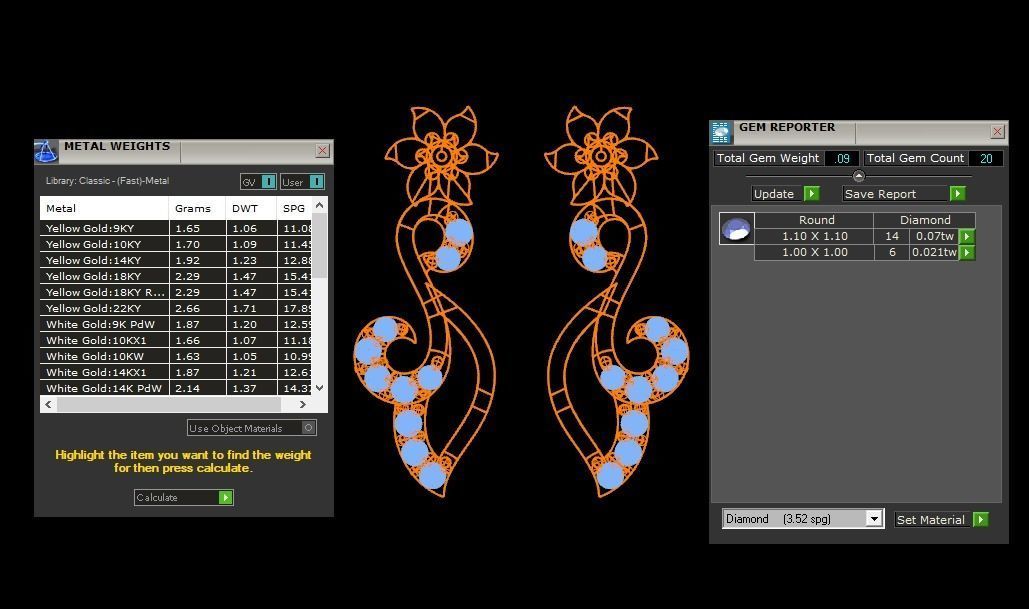Viewport: 1029px width, 609px height.
Task: Select Yellow Gold:9KY row
Action: point(176,228)
